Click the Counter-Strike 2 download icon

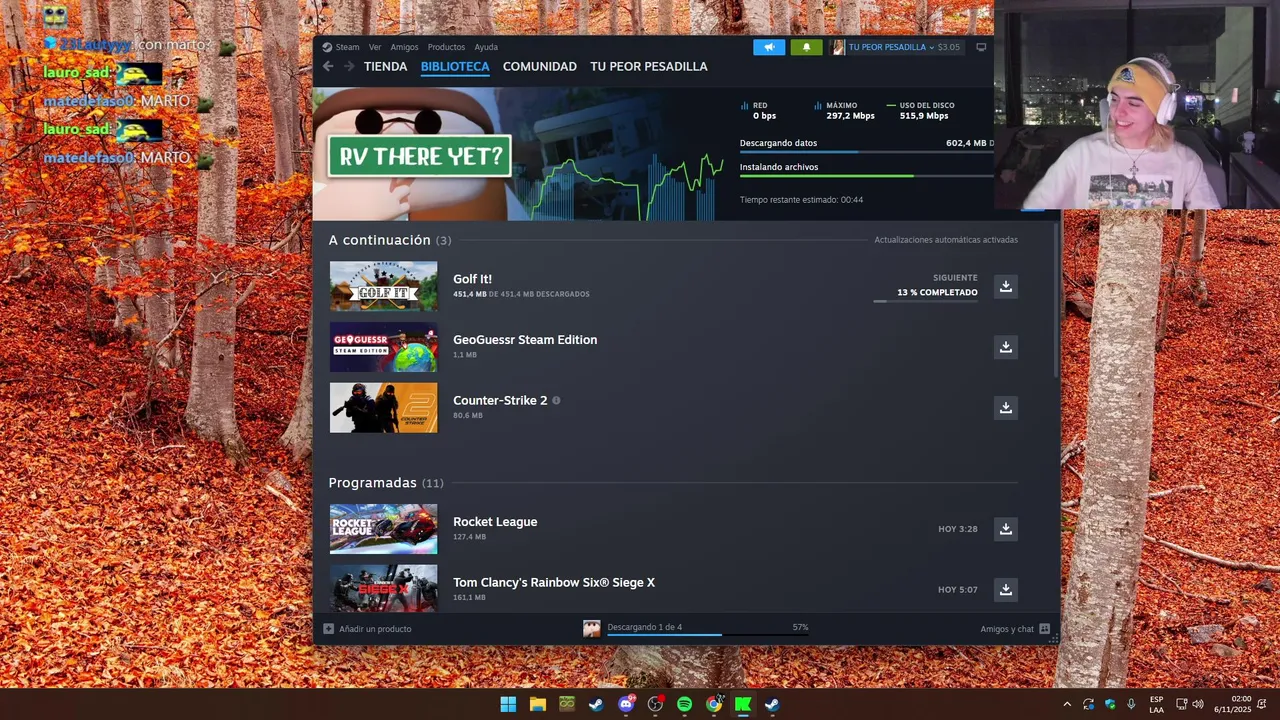[x=1006, y=407]
